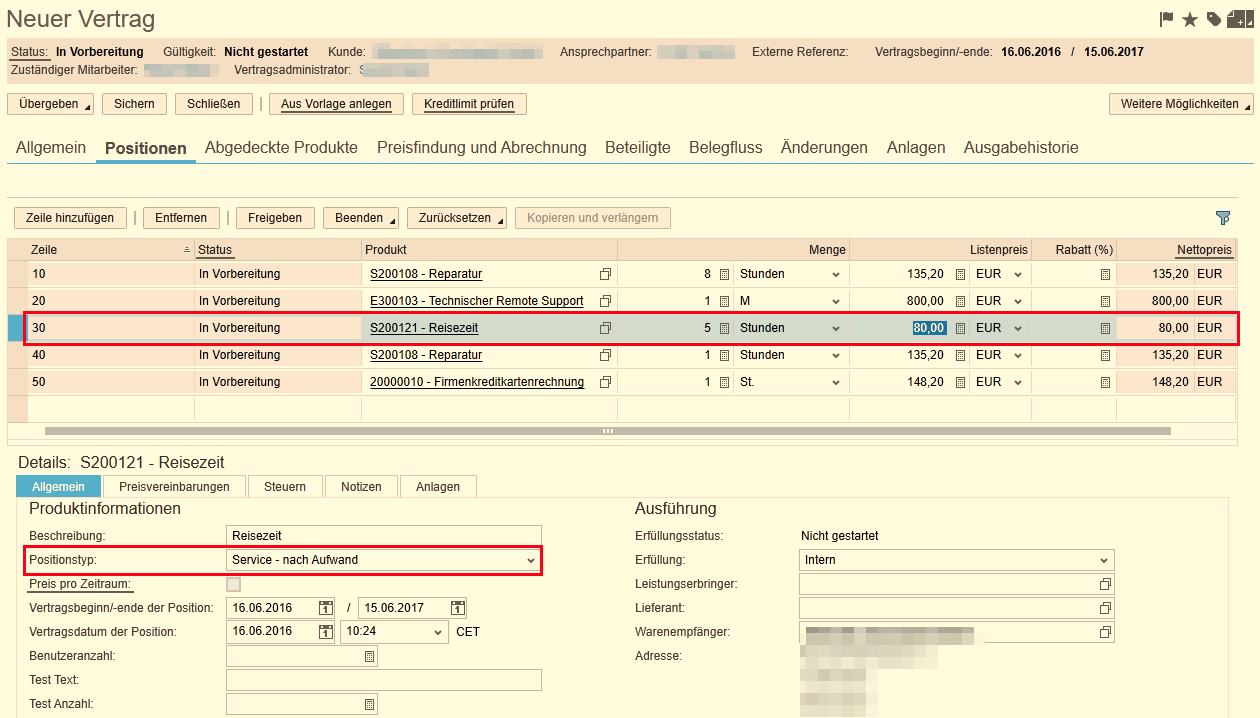
Task: Switch to the Allgemein main tab
Action: click(51, 147)
